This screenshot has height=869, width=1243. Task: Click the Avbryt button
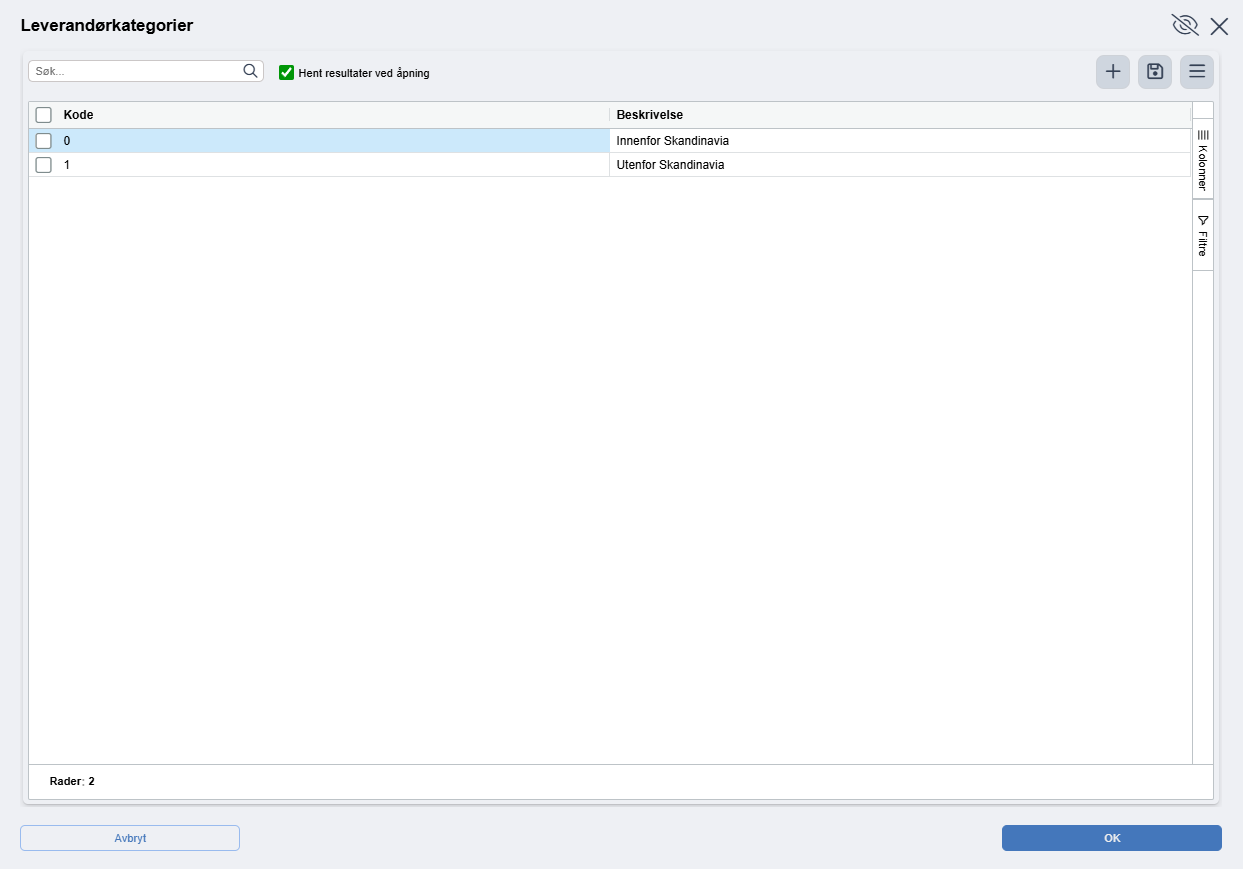(x=130, y=838)
